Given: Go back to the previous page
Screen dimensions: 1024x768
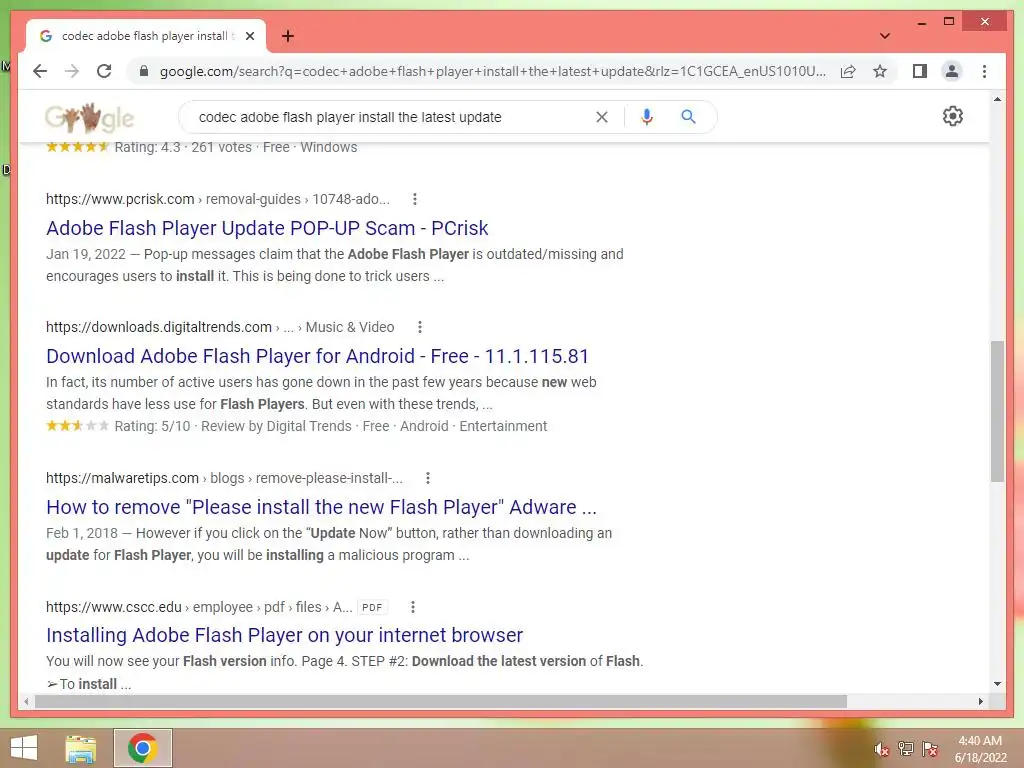Looking at the screenshot, I should [40, 71].
